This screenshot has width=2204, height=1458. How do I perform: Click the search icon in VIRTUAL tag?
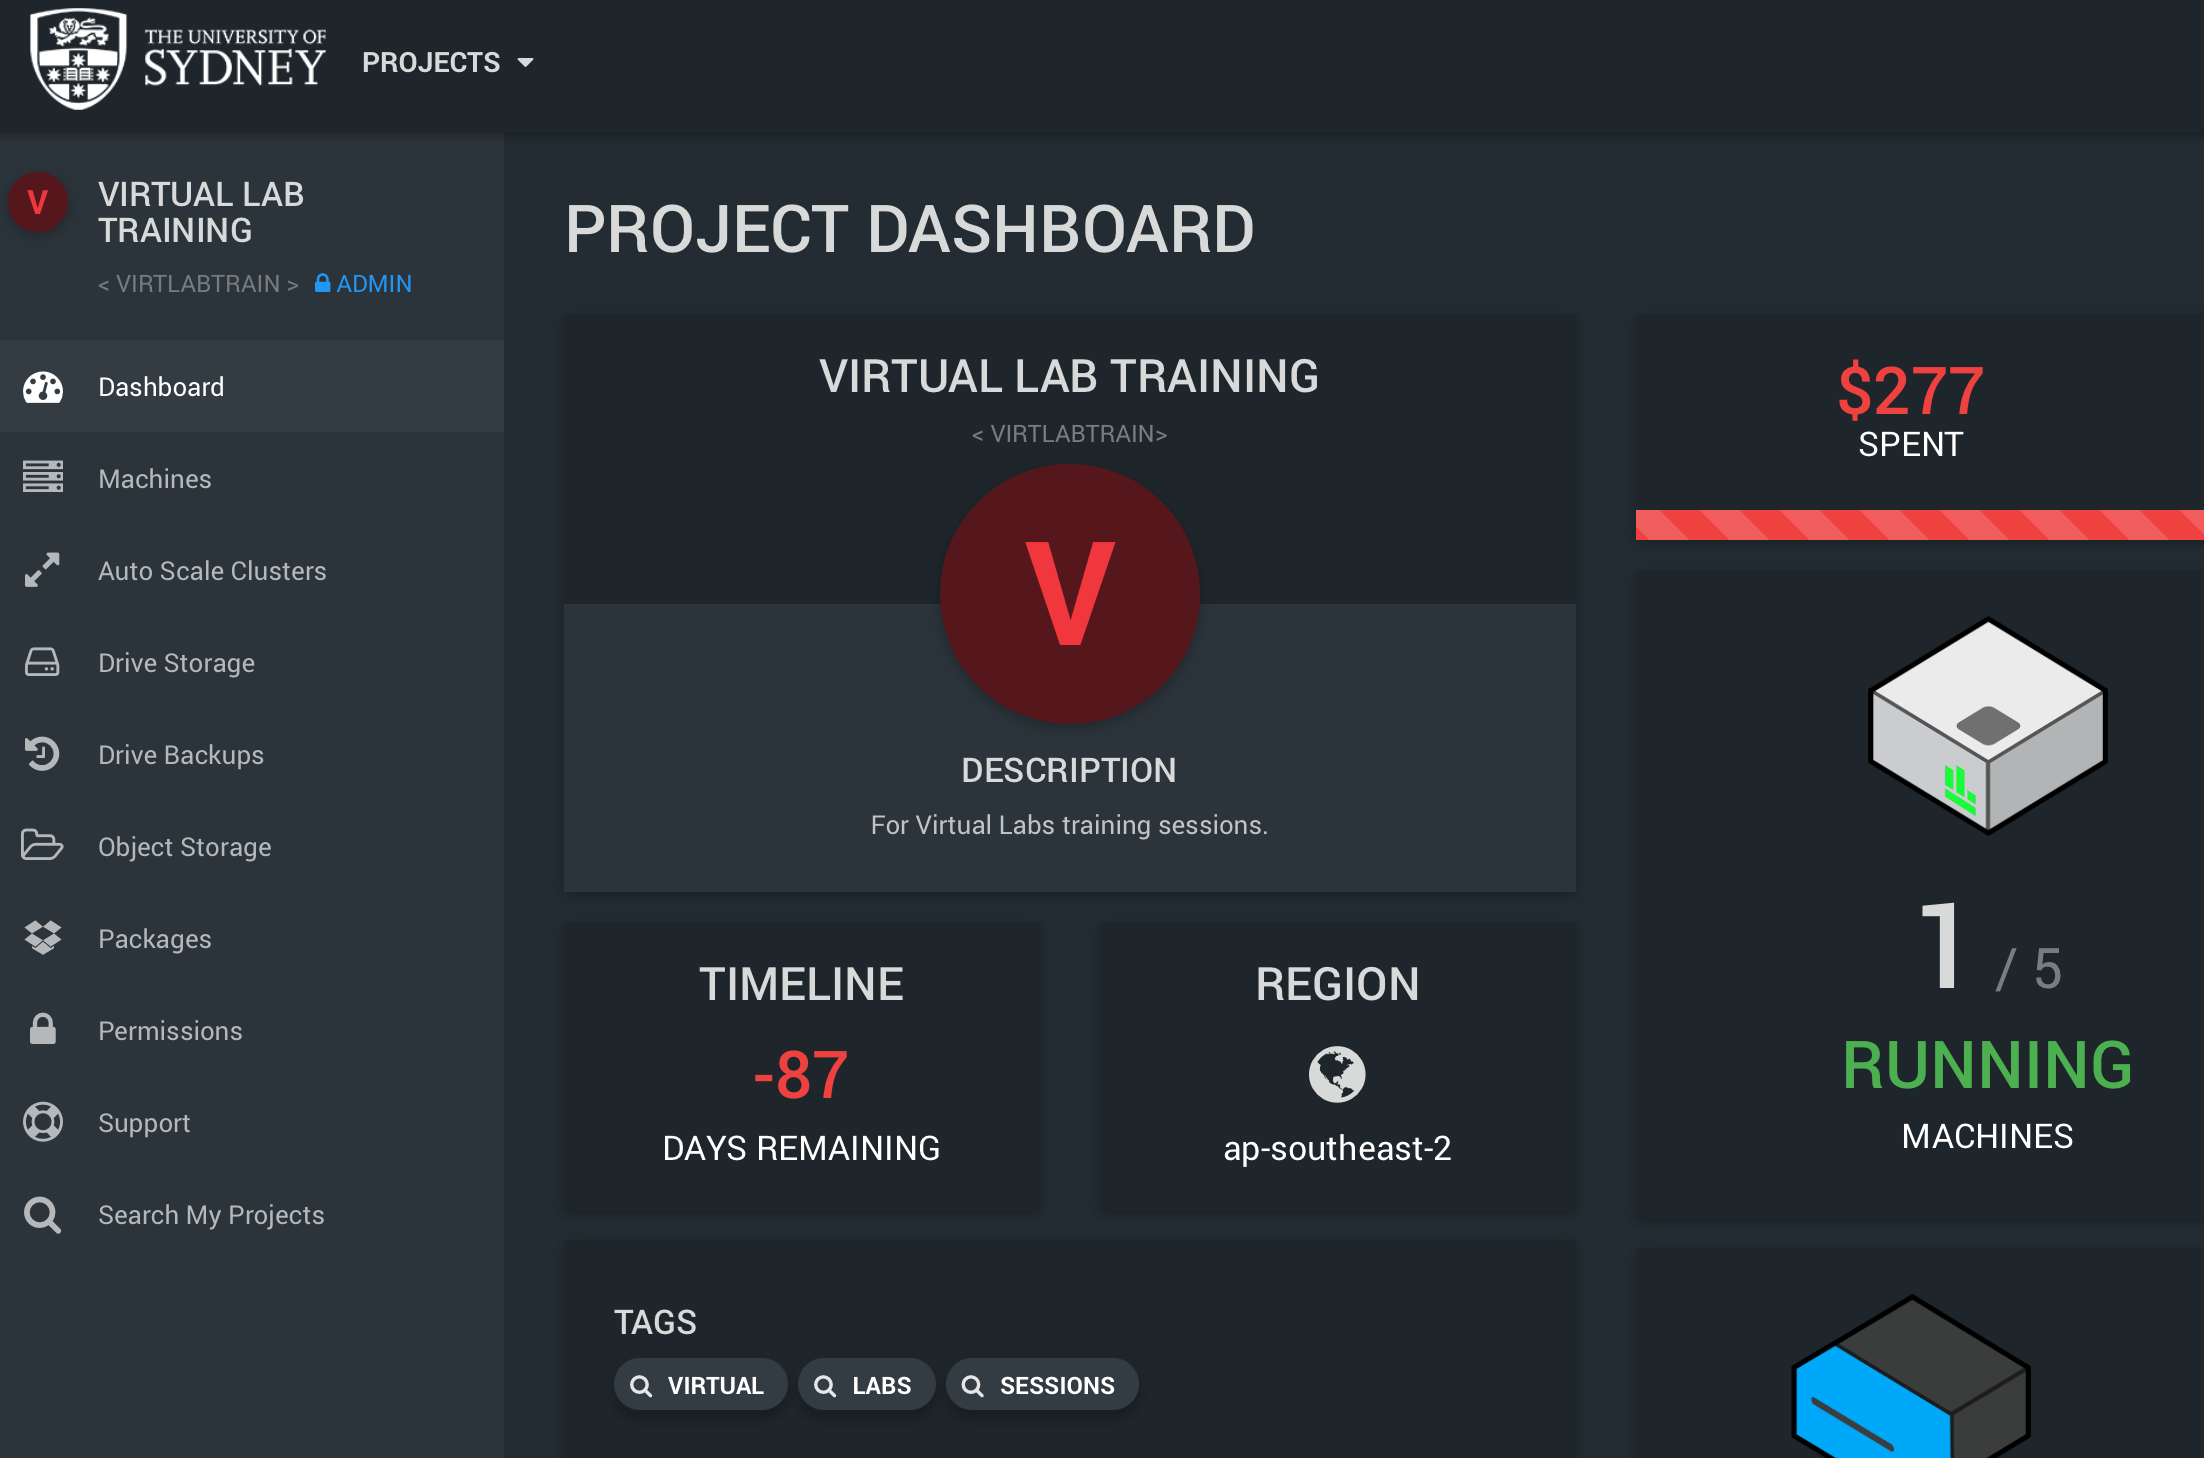(x=641, y=1386)
